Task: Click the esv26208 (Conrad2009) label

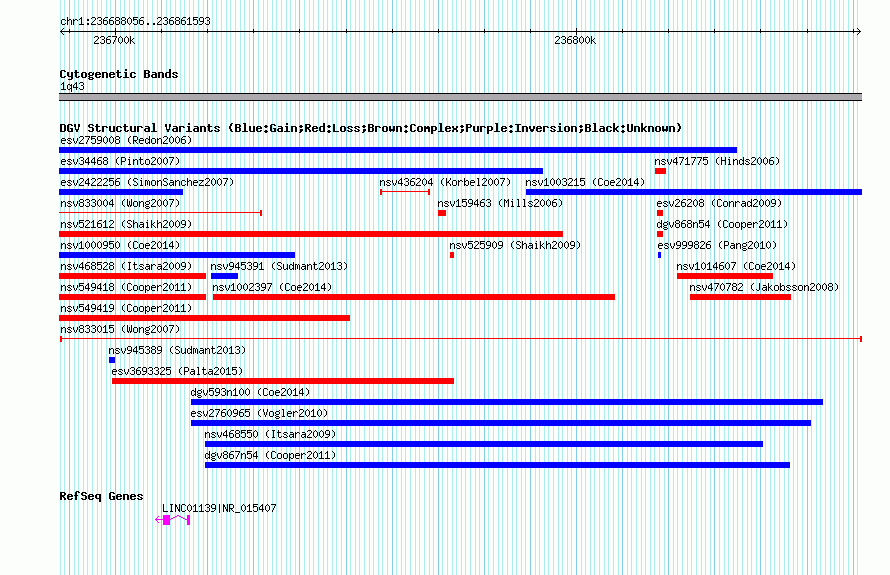Action: [719, 203]
